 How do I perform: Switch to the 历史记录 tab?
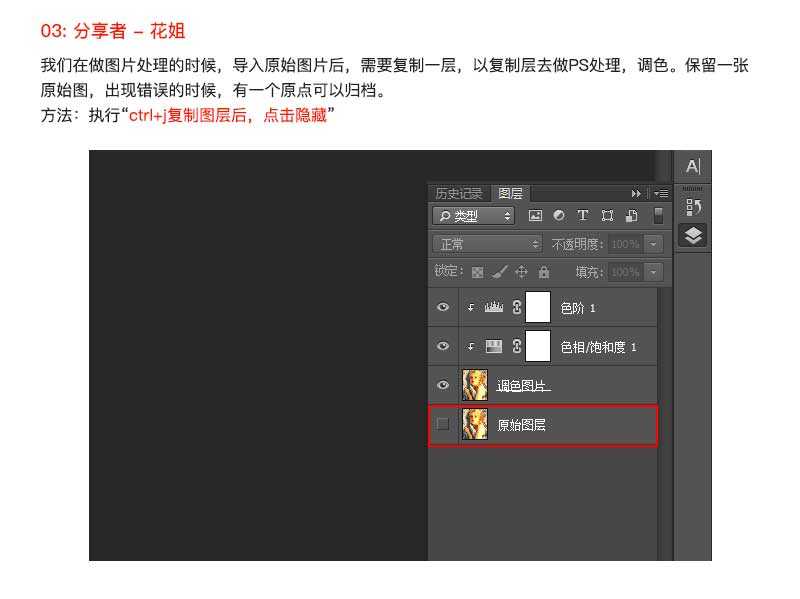click(x=458, y=193)
